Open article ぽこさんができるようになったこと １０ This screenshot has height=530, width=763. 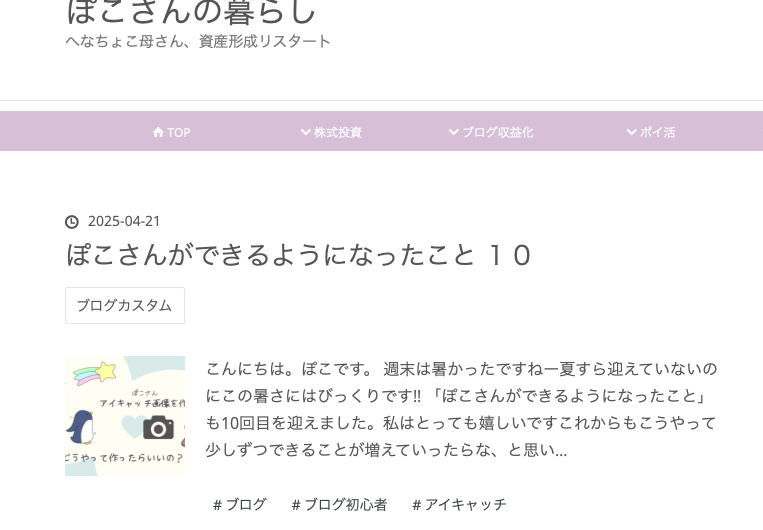[x=298, y=255]
